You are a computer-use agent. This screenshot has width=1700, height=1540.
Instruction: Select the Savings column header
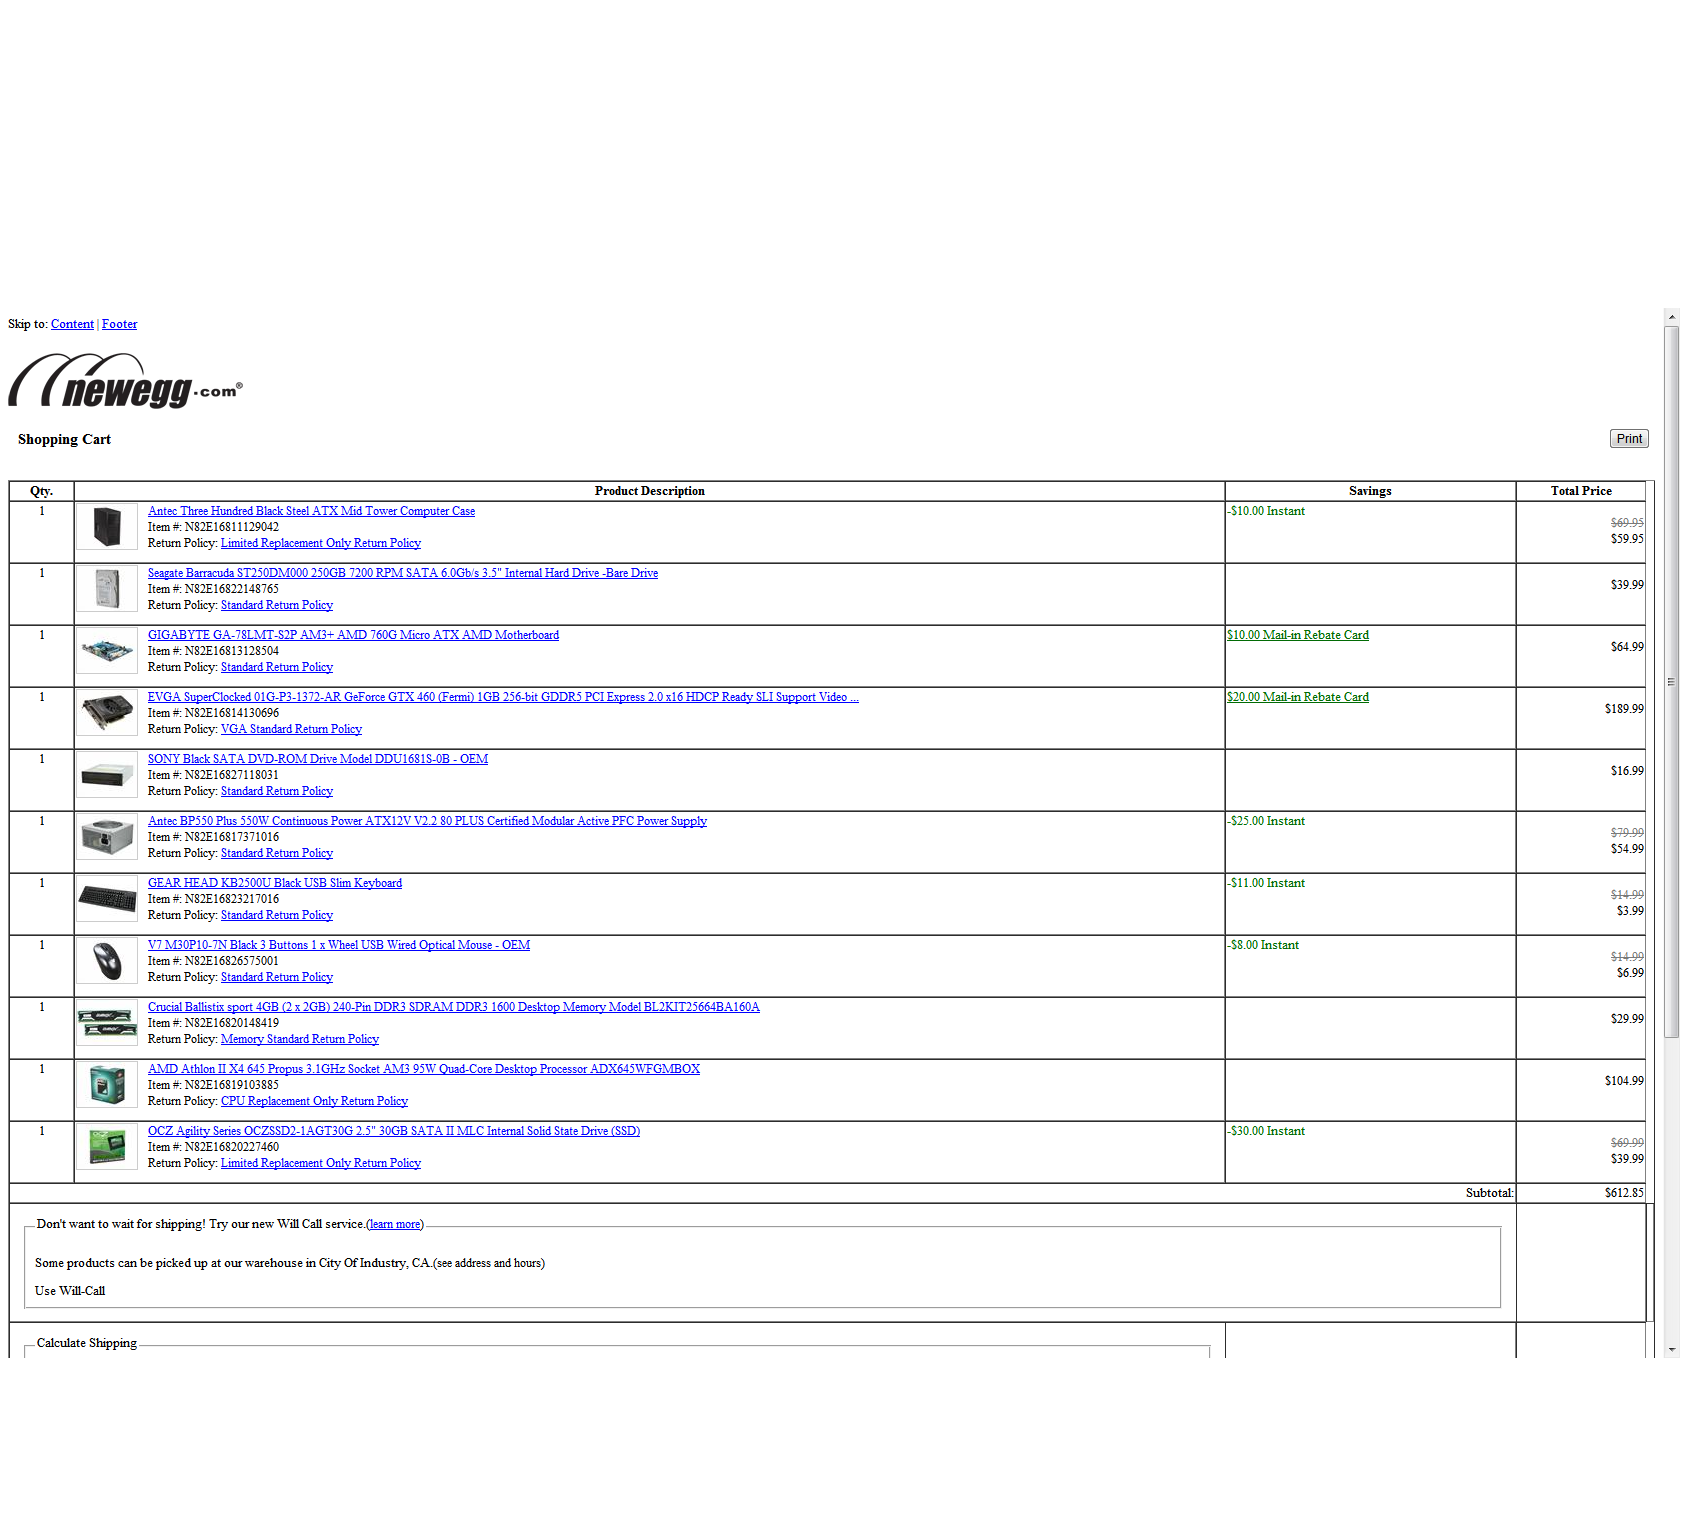[1370, 491]
